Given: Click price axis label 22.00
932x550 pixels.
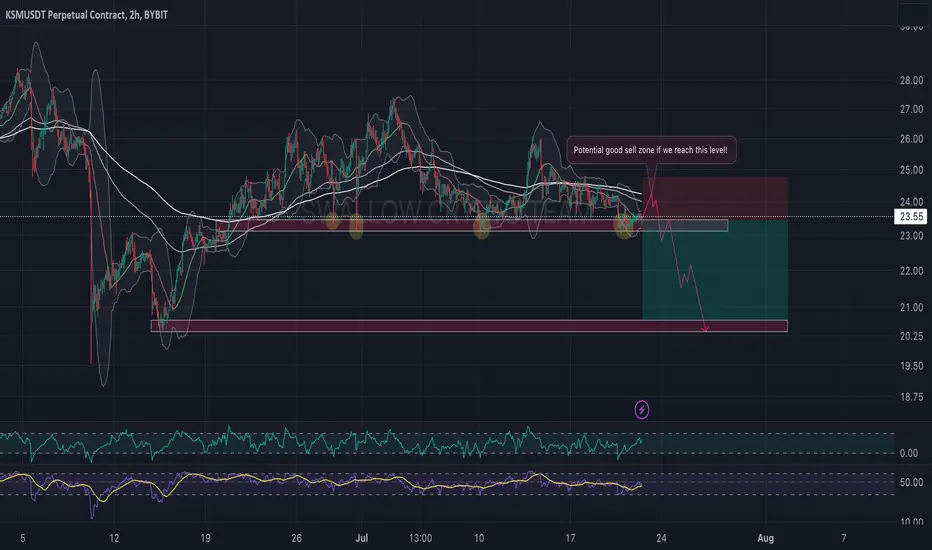Looking at the screenshot, I should [911, 271].
